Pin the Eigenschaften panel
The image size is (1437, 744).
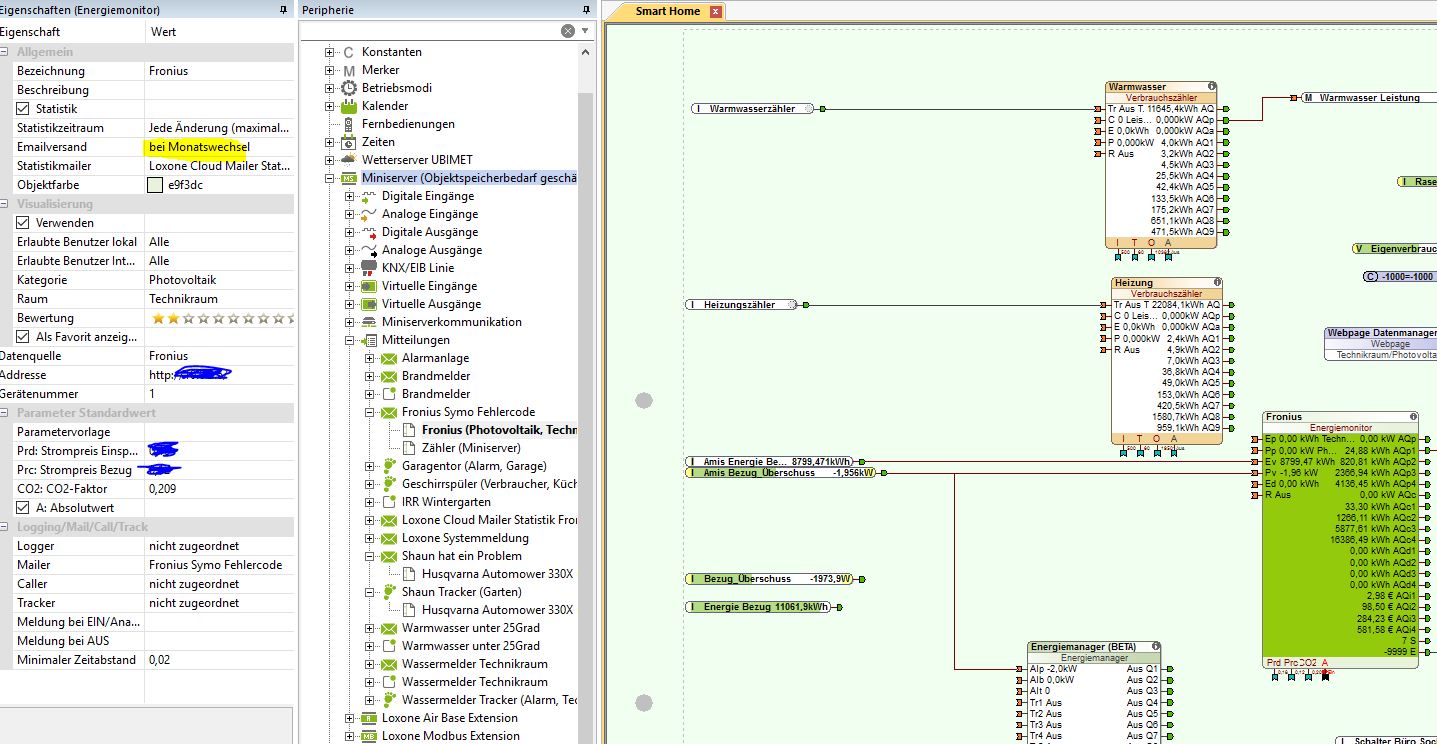tap(283, 10)
